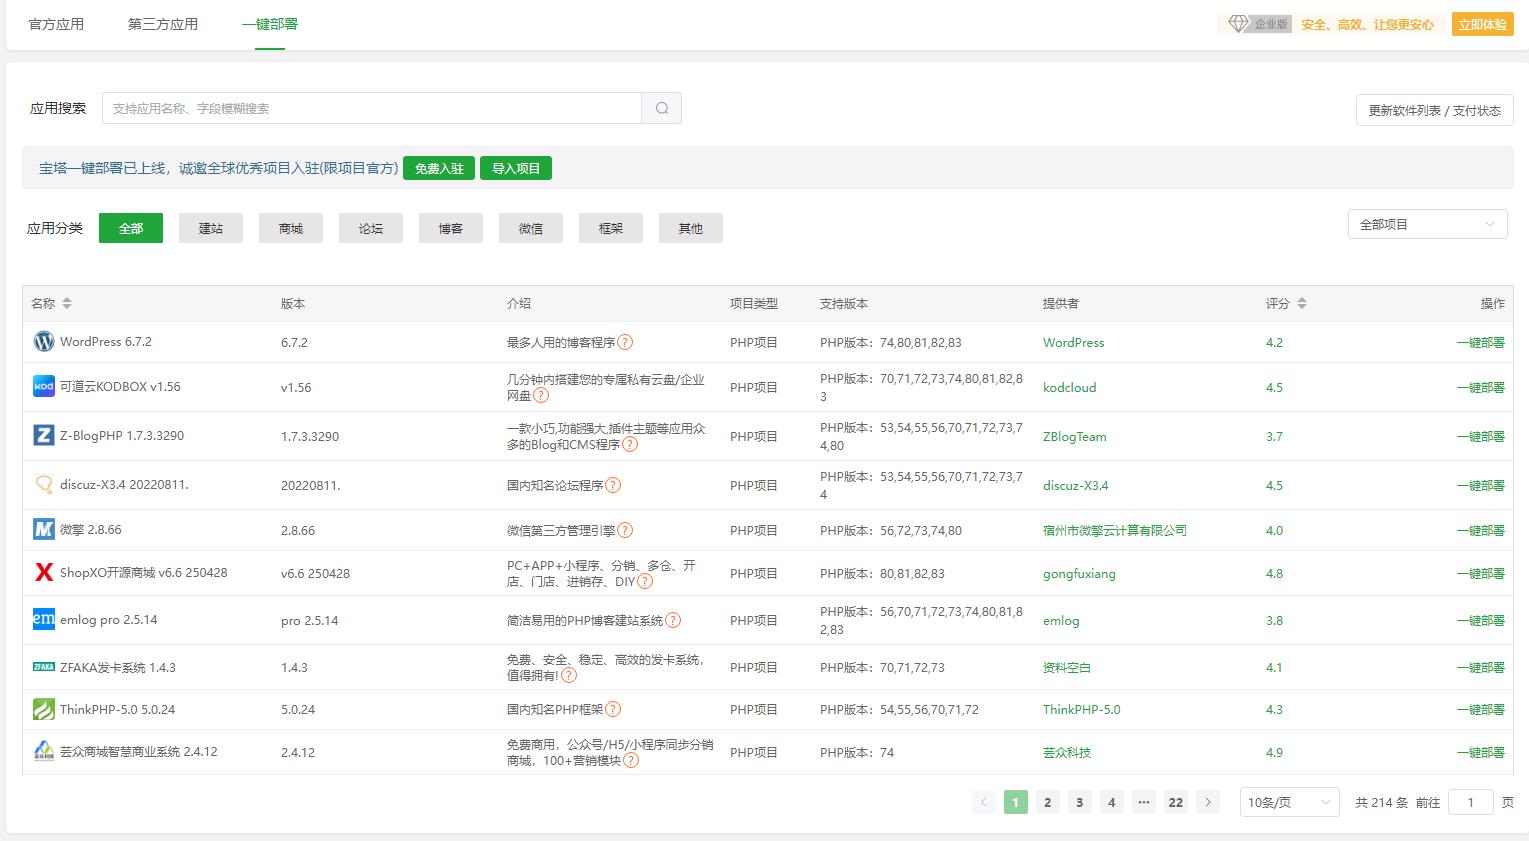Click the discuz-X3.4 app icon
1529x841 pixels.
44,485
